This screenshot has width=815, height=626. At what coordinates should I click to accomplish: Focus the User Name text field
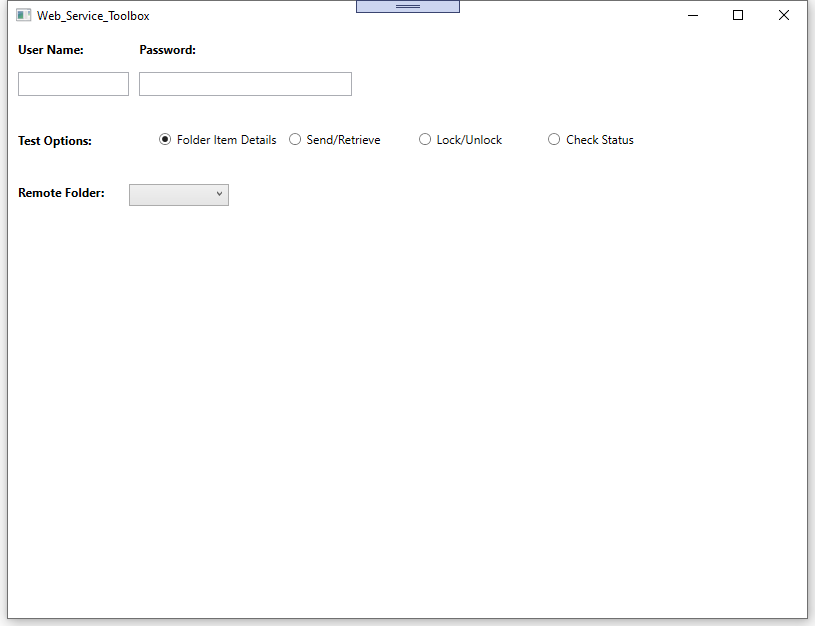click(73, 84)
